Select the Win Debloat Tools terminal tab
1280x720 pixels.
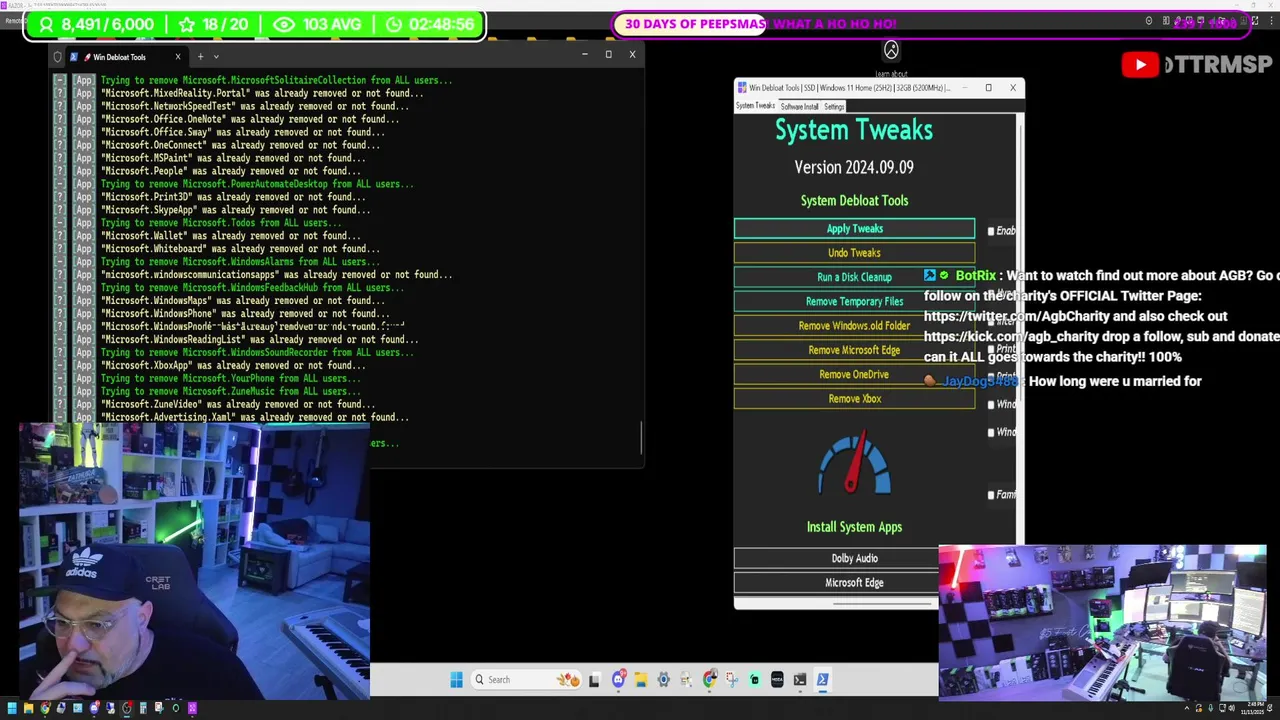(x=125, y=57)
